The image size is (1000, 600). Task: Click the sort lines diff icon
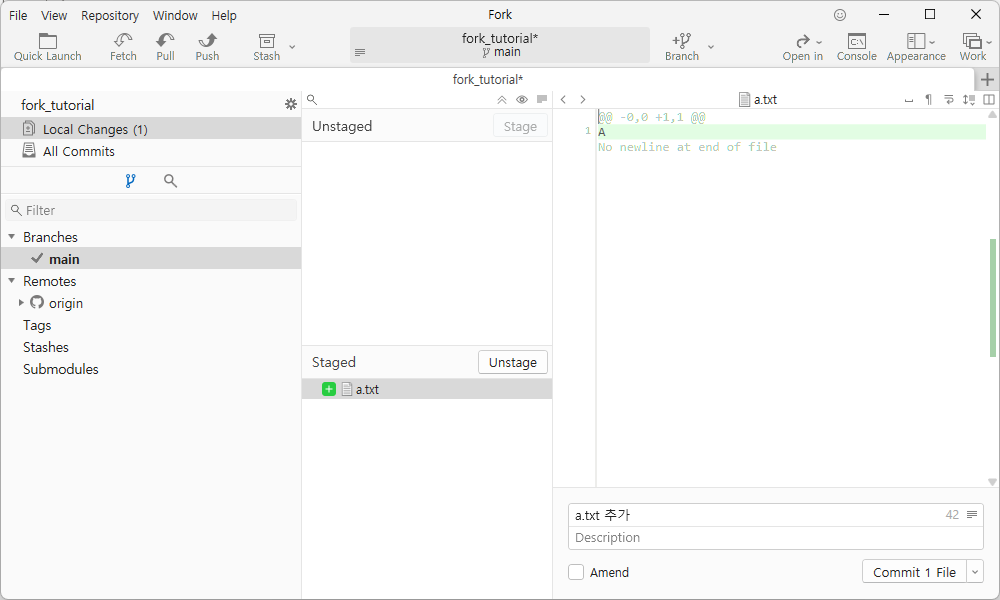click(969, 99)
